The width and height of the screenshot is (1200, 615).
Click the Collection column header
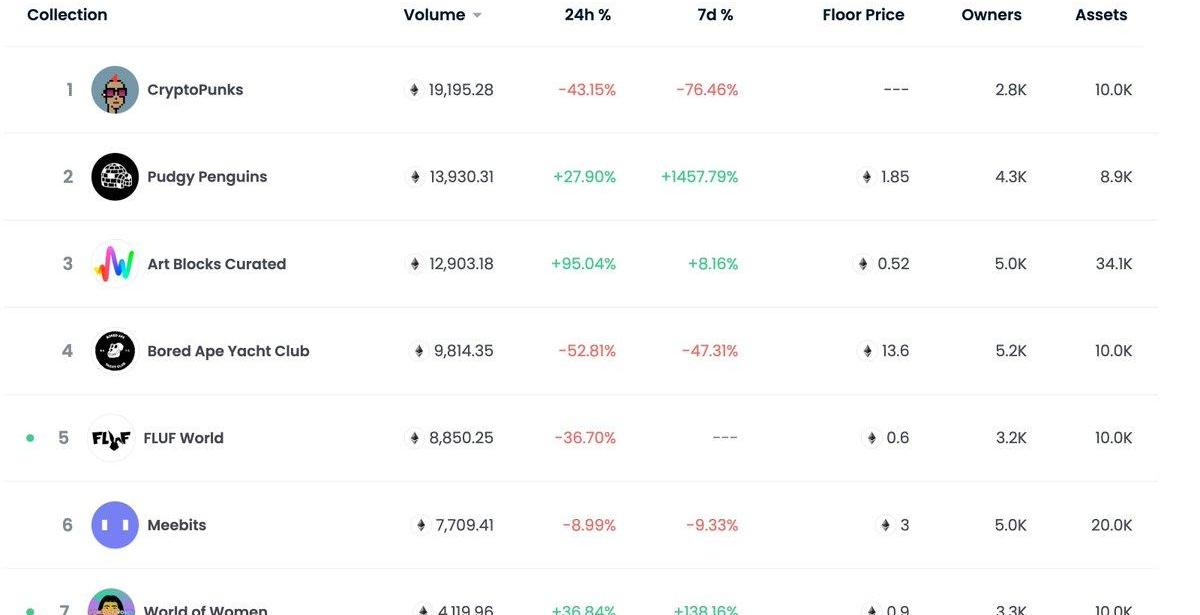[x=67, y=15]
